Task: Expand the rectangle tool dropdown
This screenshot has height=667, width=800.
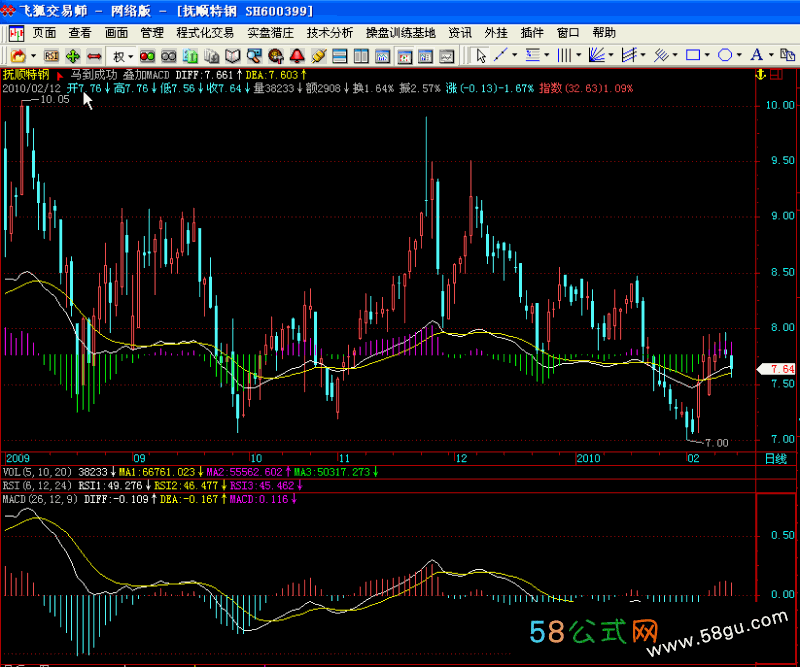Action: point(707,55)
